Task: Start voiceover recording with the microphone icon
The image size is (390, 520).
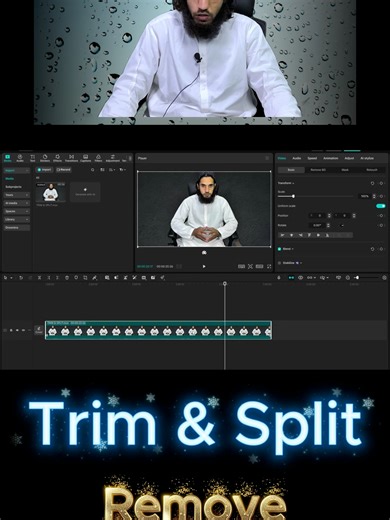Action: (279, 278)
